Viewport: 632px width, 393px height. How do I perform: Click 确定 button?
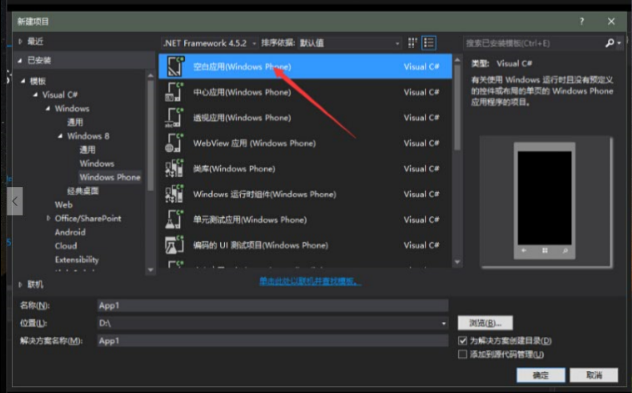coord(541,375)
